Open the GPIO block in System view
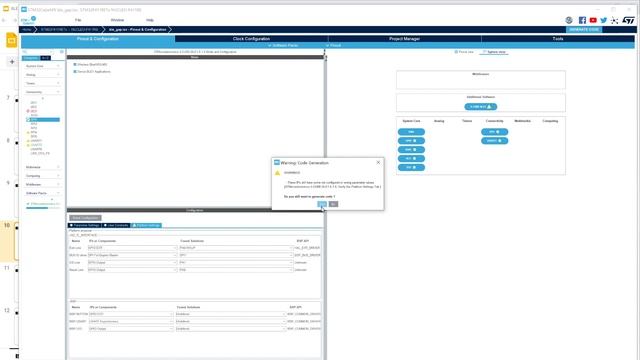 [411, 141]
